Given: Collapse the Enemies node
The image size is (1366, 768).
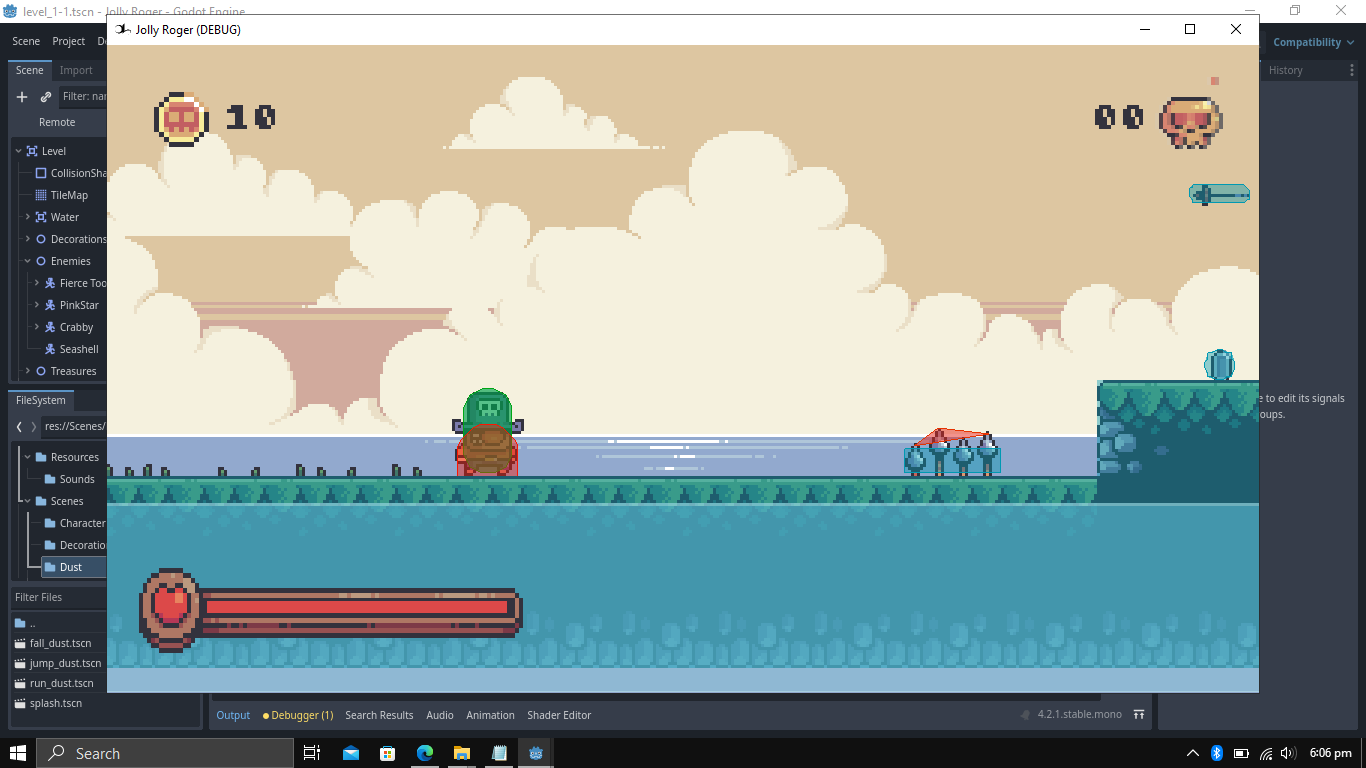Looking at the screenshot, I should 28,261.
